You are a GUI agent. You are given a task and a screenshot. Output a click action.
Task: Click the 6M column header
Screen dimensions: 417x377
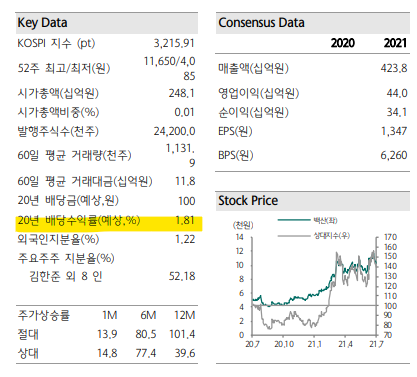point(148,315)
